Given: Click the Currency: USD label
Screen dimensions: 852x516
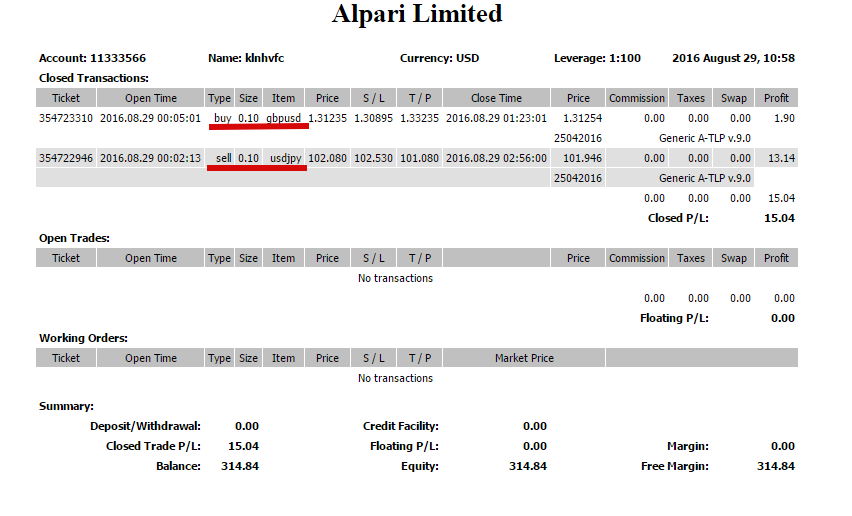Looking at the screenshot, I should [440, 58].
